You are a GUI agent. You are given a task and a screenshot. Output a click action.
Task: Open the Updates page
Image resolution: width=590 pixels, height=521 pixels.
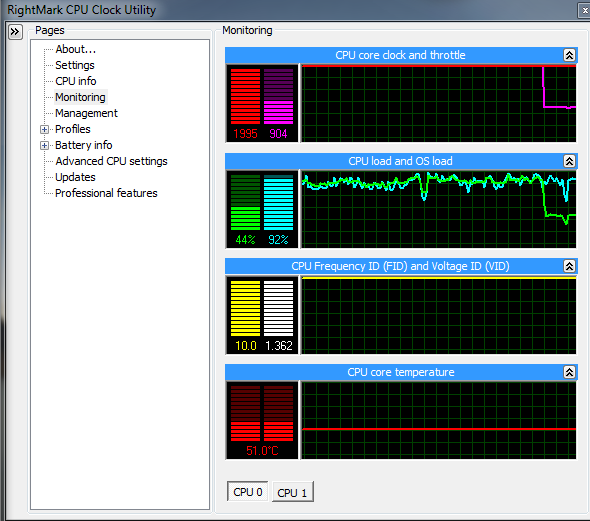coord(75,177)
